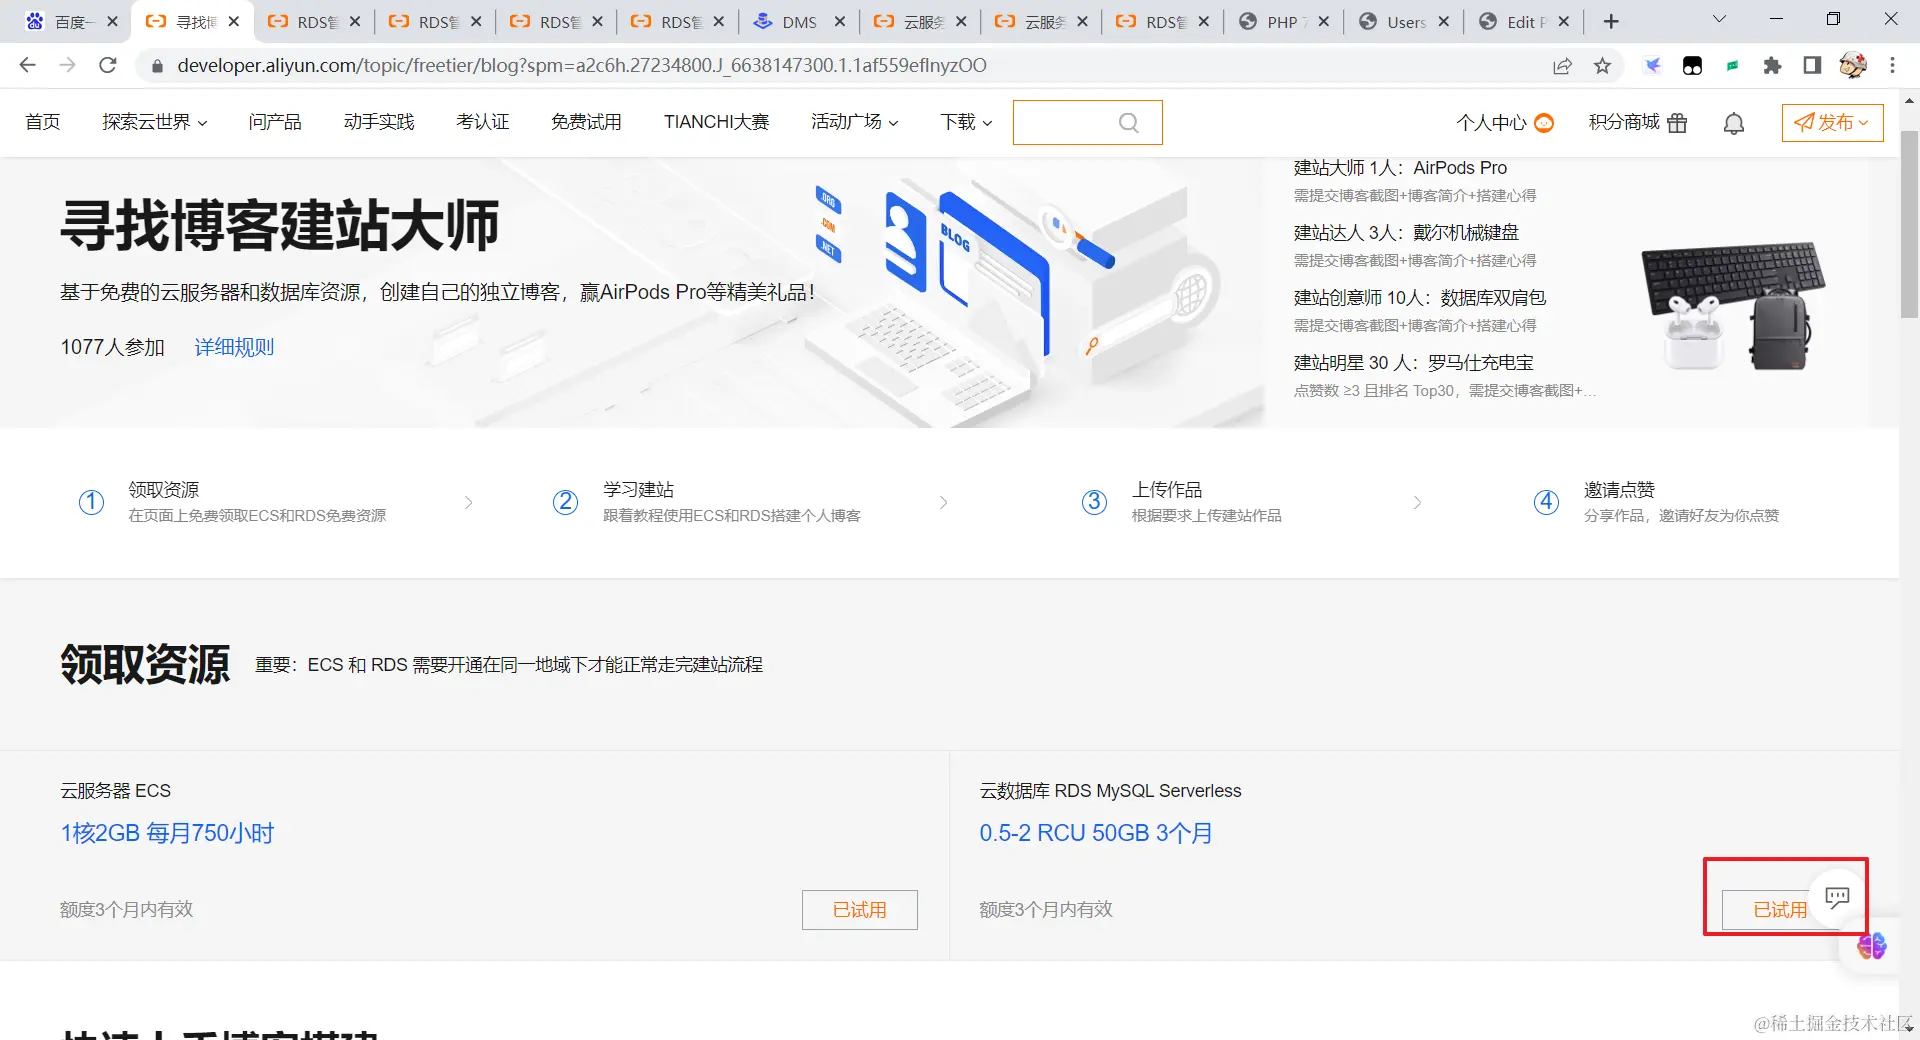Open 免费试用 in the navigation
The height and width of the screenshot is (1040, 1920).
[x=586, y=122]
